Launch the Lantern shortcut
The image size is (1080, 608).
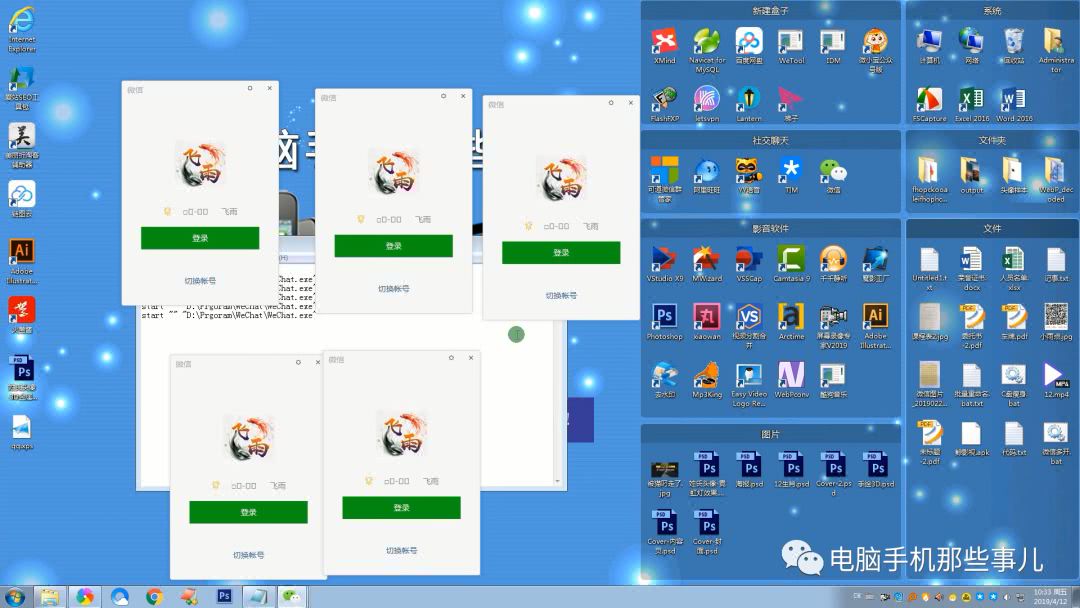pyautogui.click(x=749, y=99)
